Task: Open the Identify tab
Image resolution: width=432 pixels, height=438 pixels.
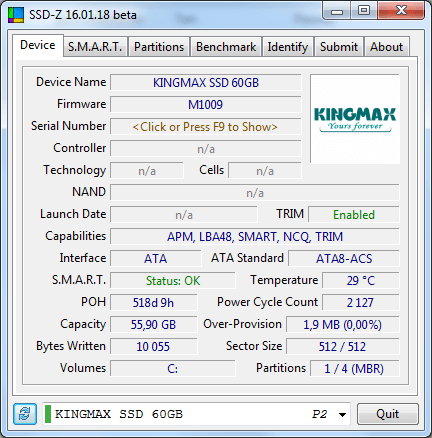Action: point(287,47)
